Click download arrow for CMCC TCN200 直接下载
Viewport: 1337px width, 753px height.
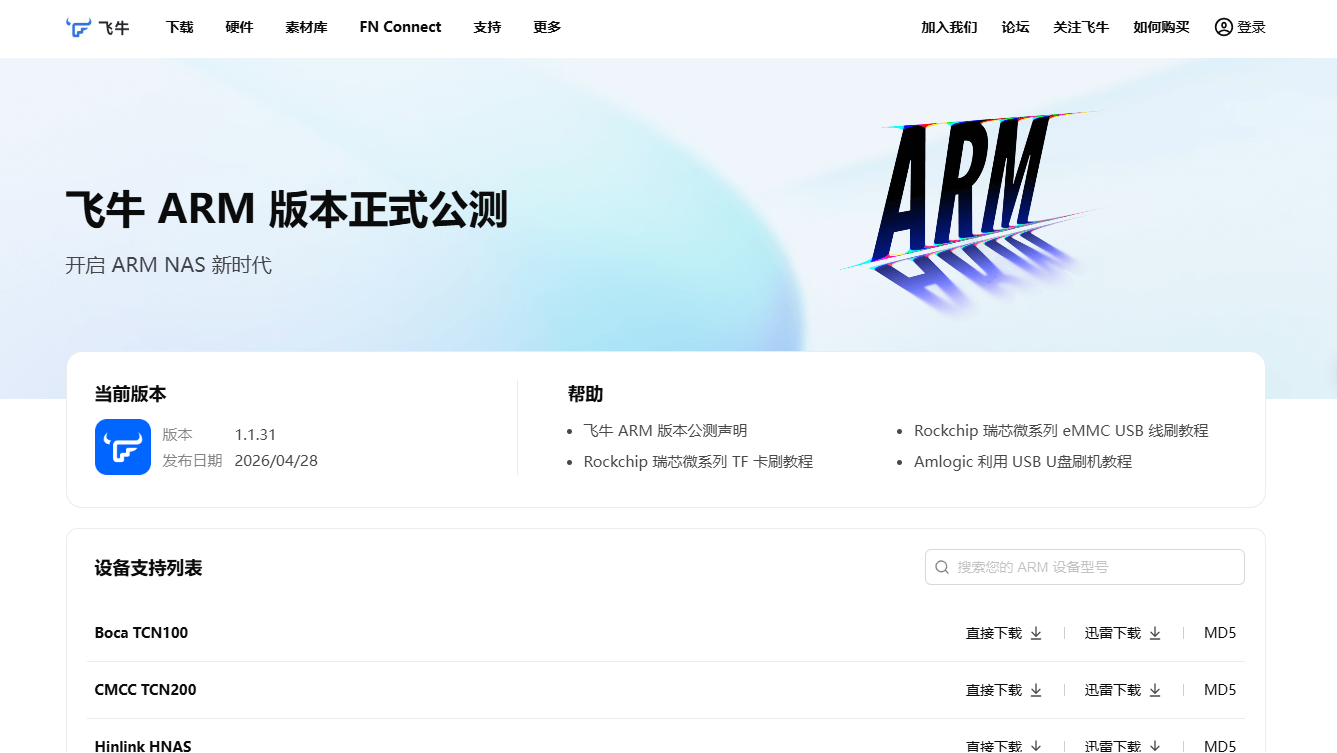coord(1036,690)
